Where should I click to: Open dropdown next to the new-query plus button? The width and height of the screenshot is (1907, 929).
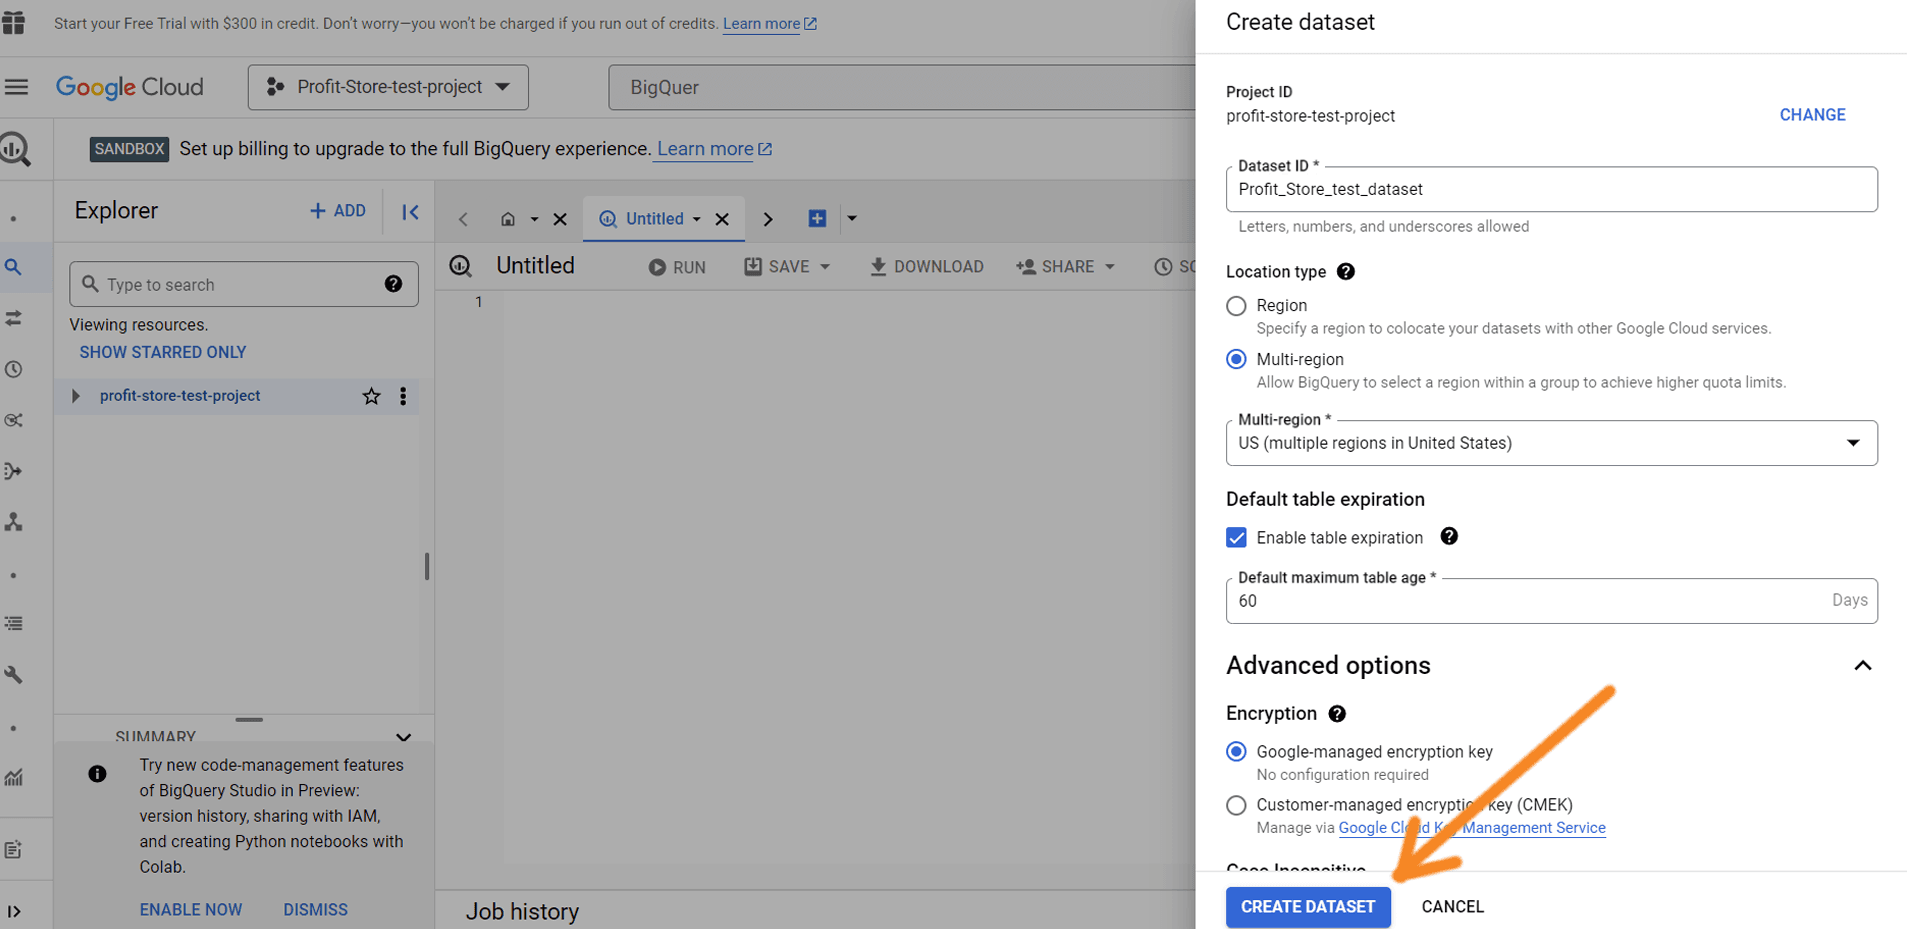click(852, 218)
